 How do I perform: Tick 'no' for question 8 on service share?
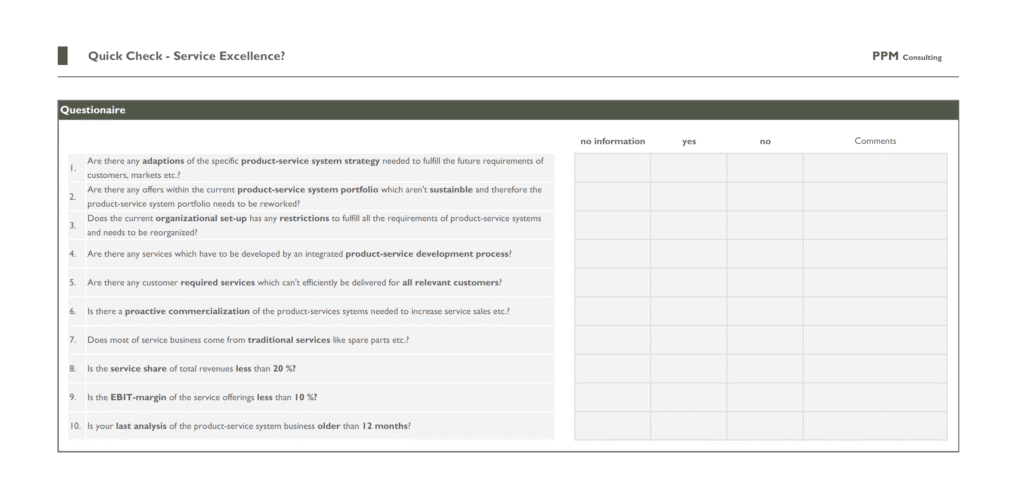pos(764,369)
